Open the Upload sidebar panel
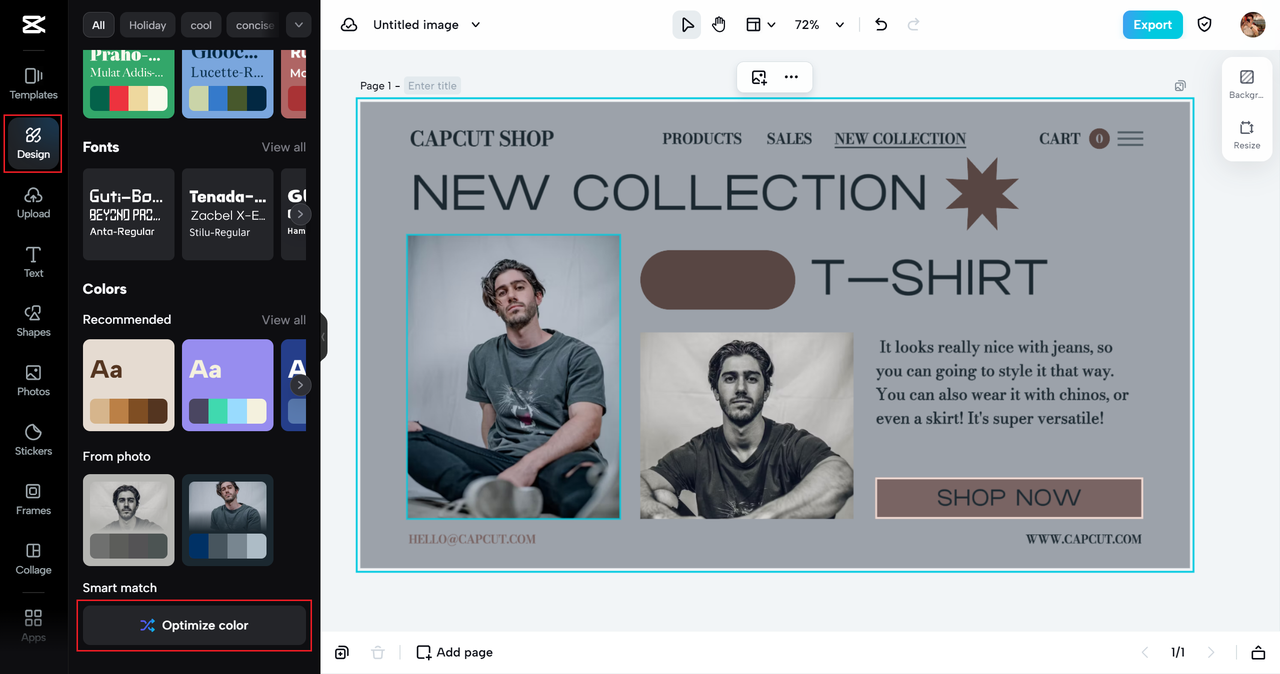The image size is (1280, 674). [33, 203]
